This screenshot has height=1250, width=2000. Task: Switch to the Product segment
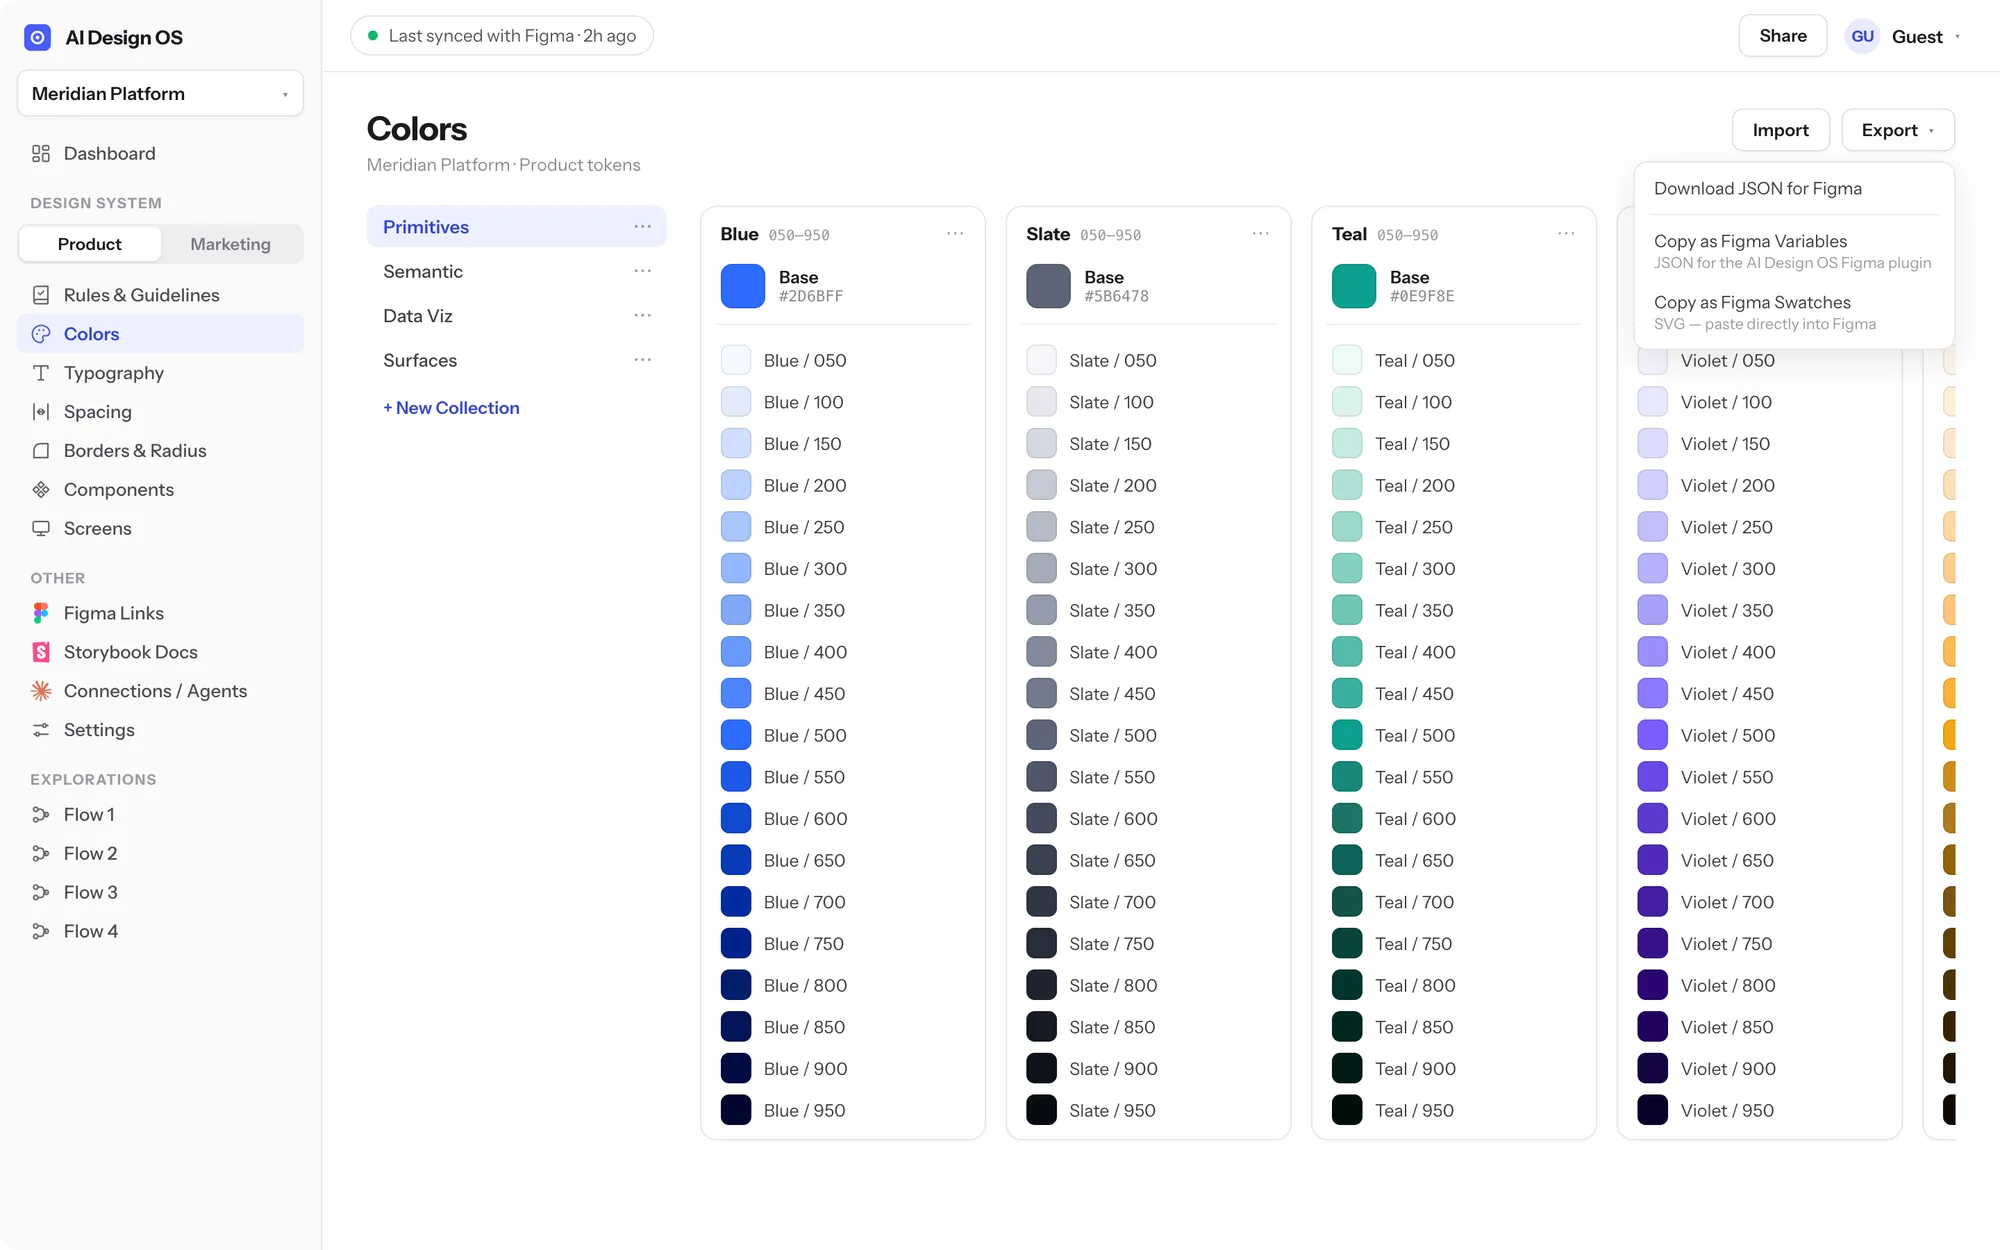tap(90, 244)
